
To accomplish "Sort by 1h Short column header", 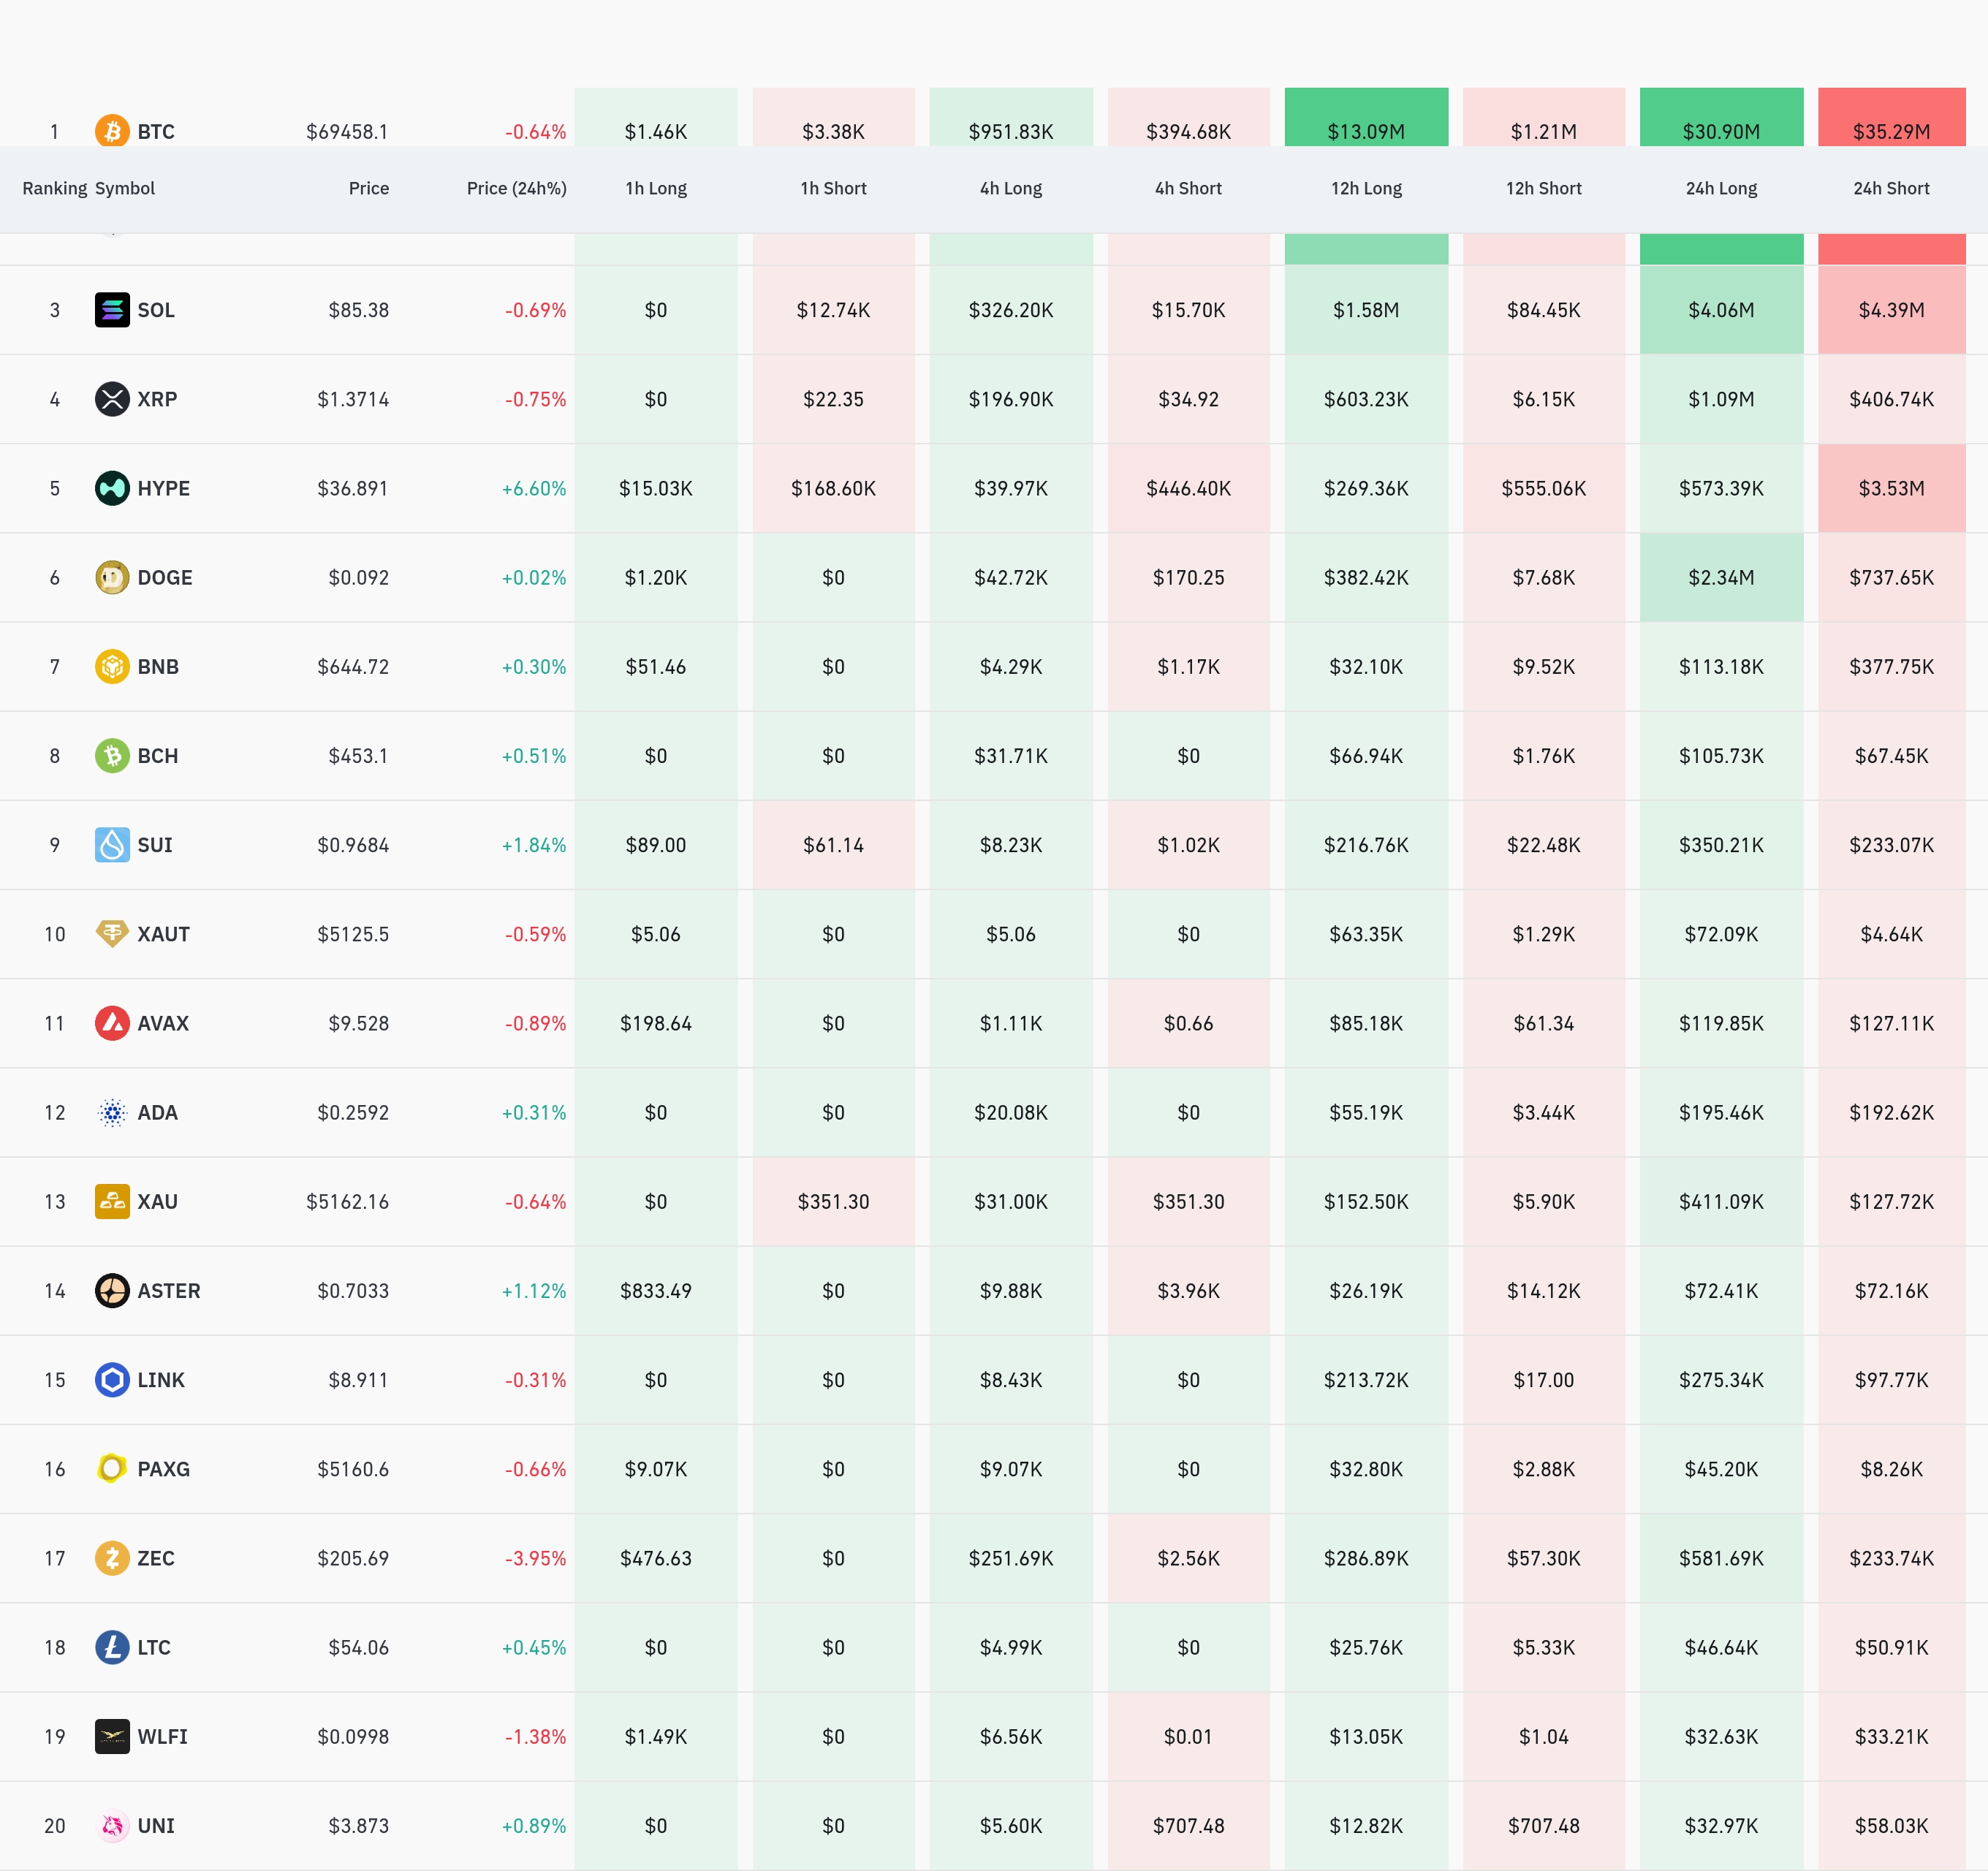I will coord(832,188).
